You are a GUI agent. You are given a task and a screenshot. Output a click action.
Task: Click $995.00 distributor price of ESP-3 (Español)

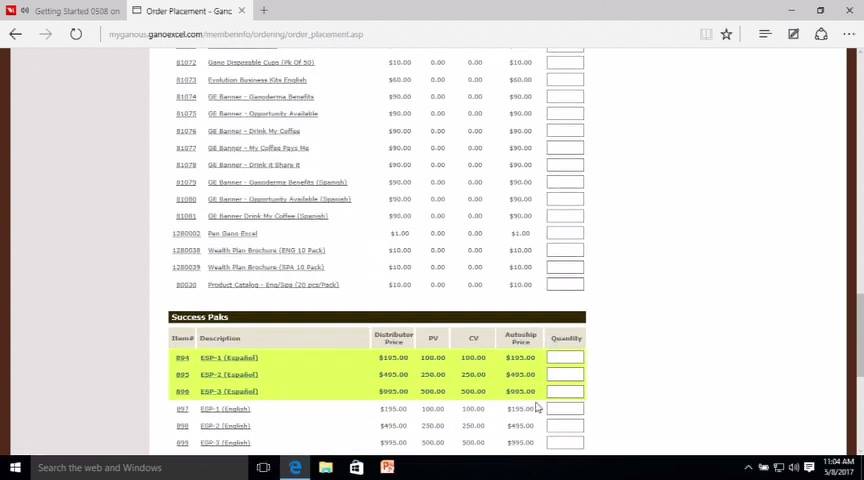pos(393,392)
